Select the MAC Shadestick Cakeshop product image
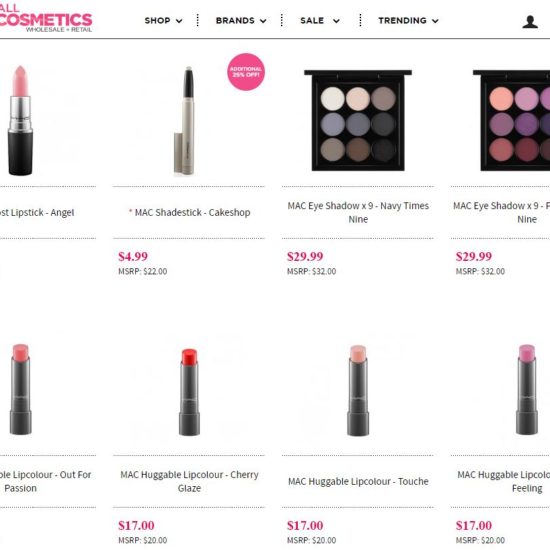 pyautogui.click(x=185, y=121)
